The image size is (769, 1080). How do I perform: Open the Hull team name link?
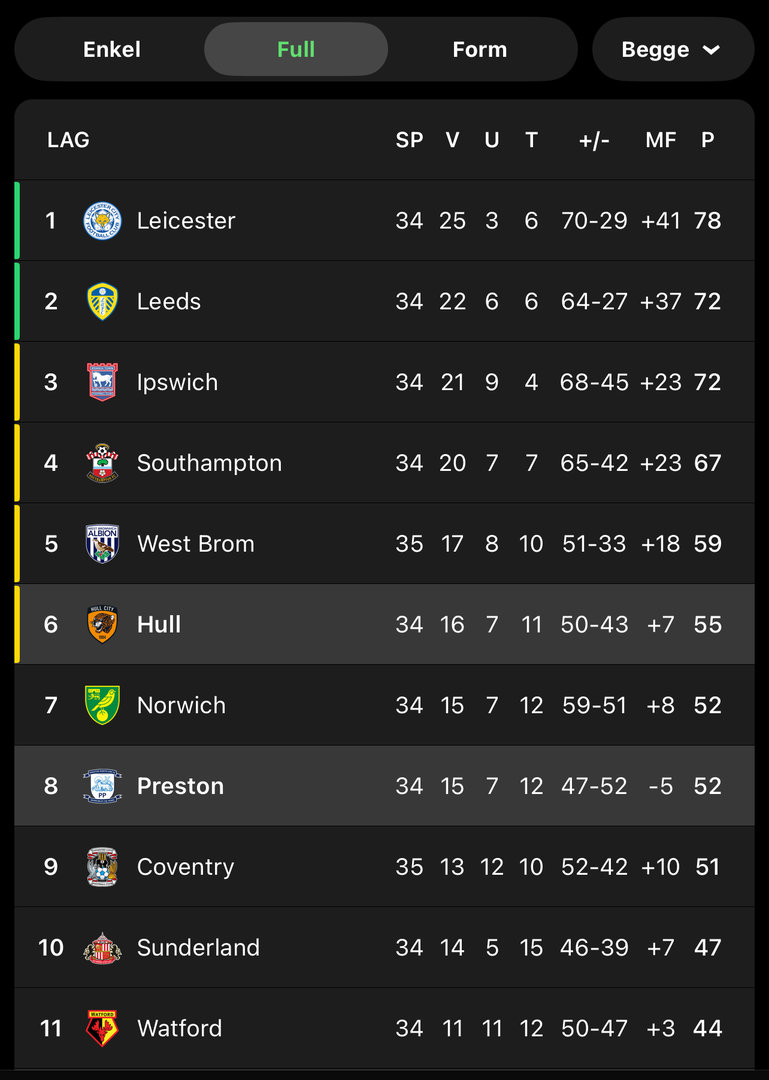coord(159,625)
